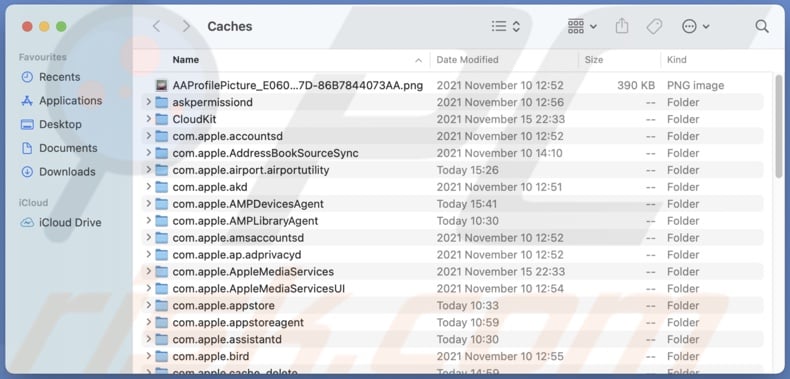The width and height of the screenshot is (790, 379).
Task: Expand the com.apple.AMPLibraryAgent folder
Action: (x=148, y=221)
